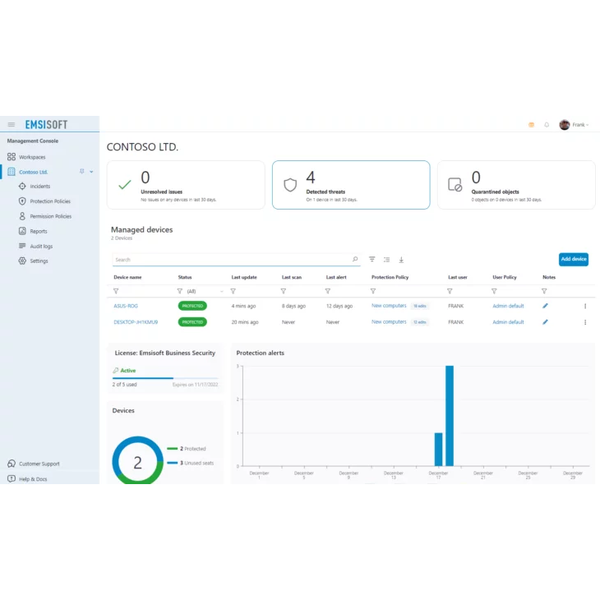Open the DESKTOP-JH1KMU9 device link

tap(135, 322)
